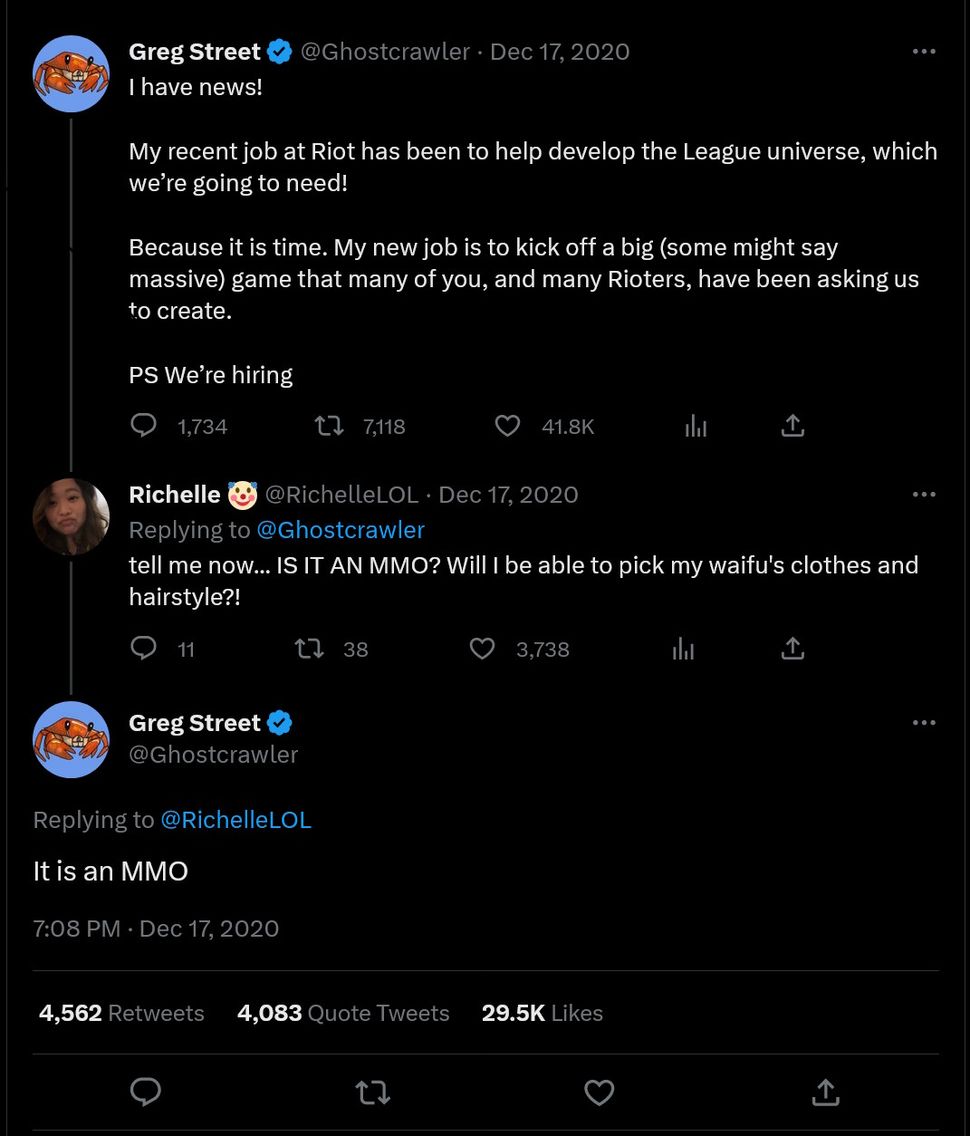Open the @RichelleLOL mention link
970x1136 pixels.
(236, 820)
